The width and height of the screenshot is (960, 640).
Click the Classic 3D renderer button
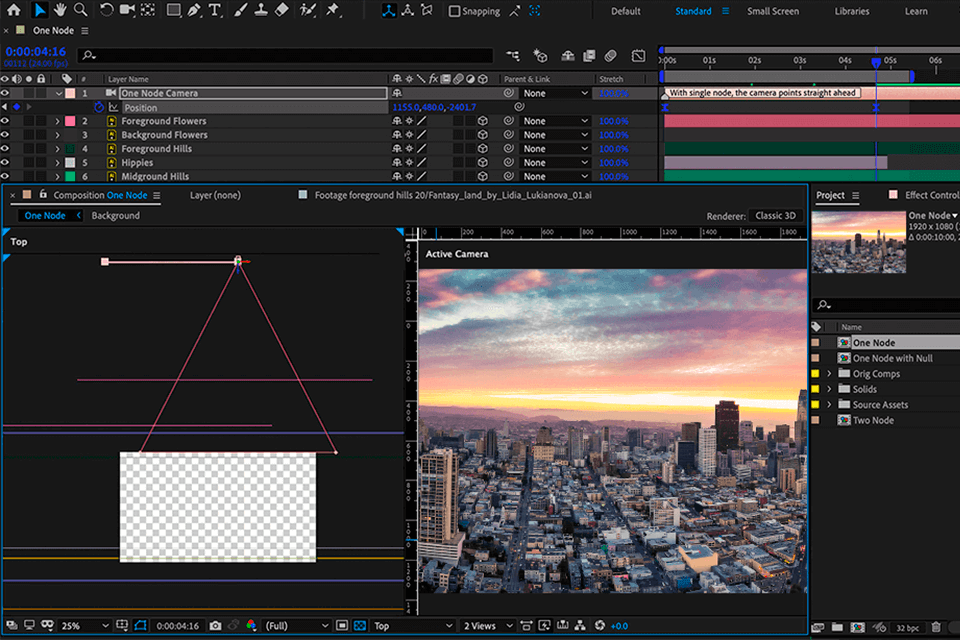click(775, 216)
